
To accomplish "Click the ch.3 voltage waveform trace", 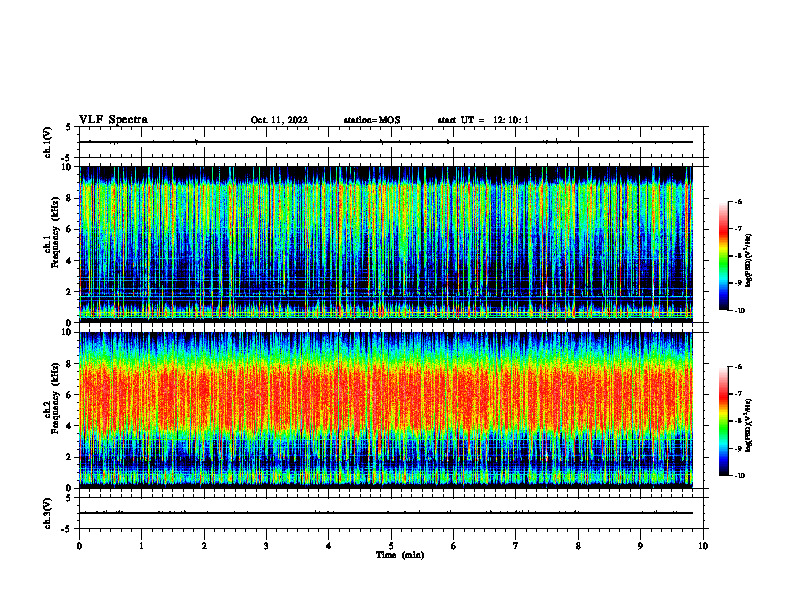I will 386,513.
